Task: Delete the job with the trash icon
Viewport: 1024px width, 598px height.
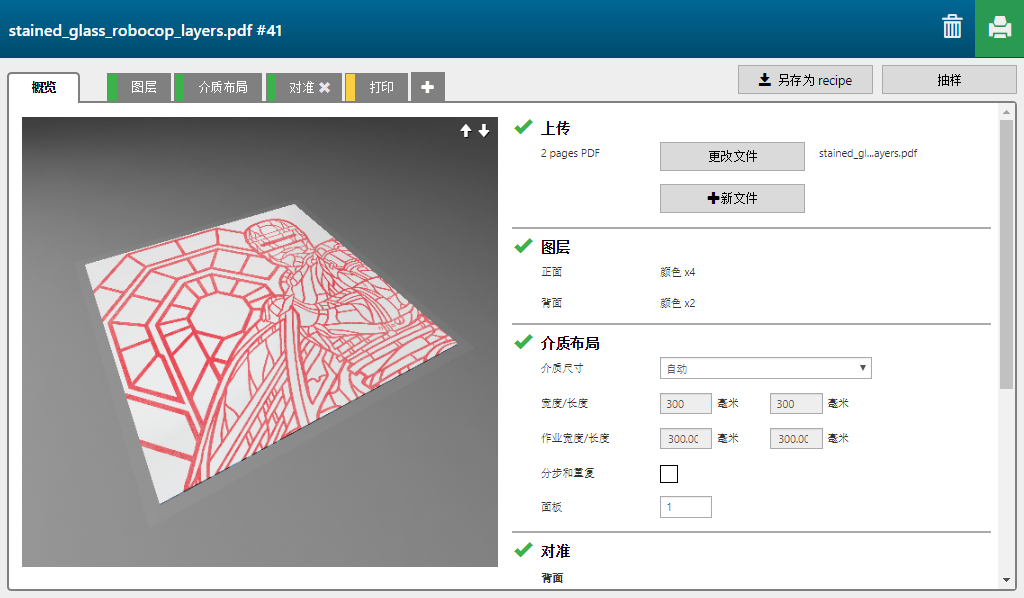Action: 952,27
